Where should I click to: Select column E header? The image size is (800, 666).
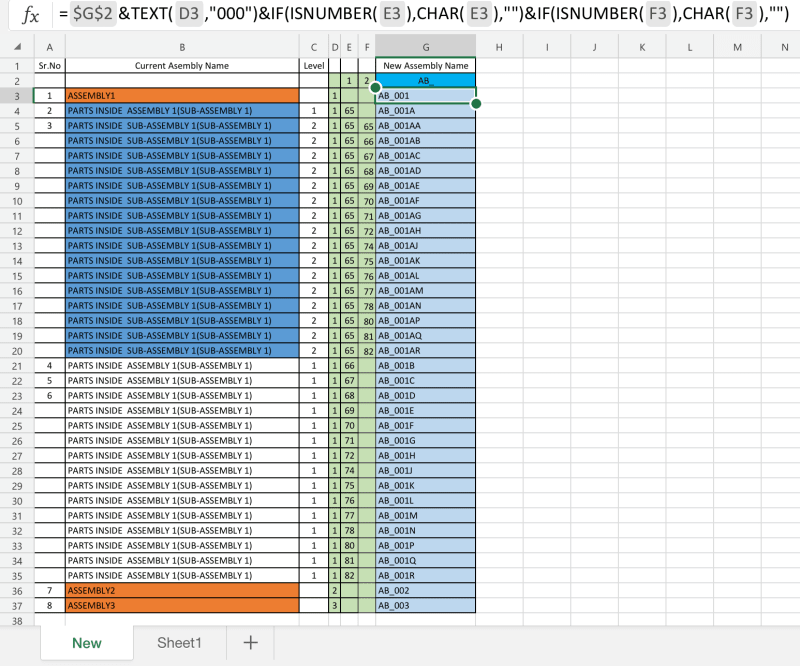(349, 47)
